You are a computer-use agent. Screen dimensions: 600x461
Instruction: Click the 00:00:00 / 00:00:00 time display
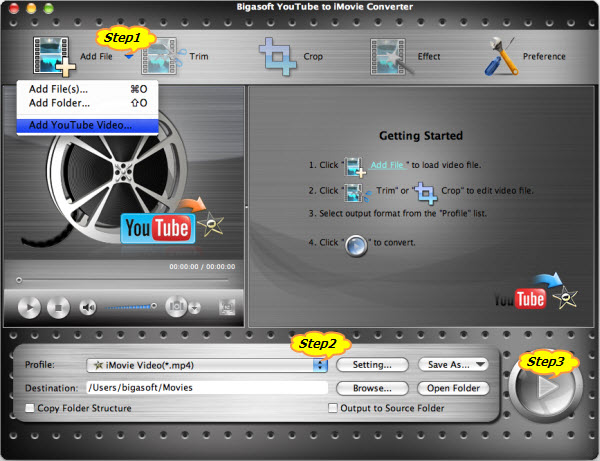click(202, 267)
